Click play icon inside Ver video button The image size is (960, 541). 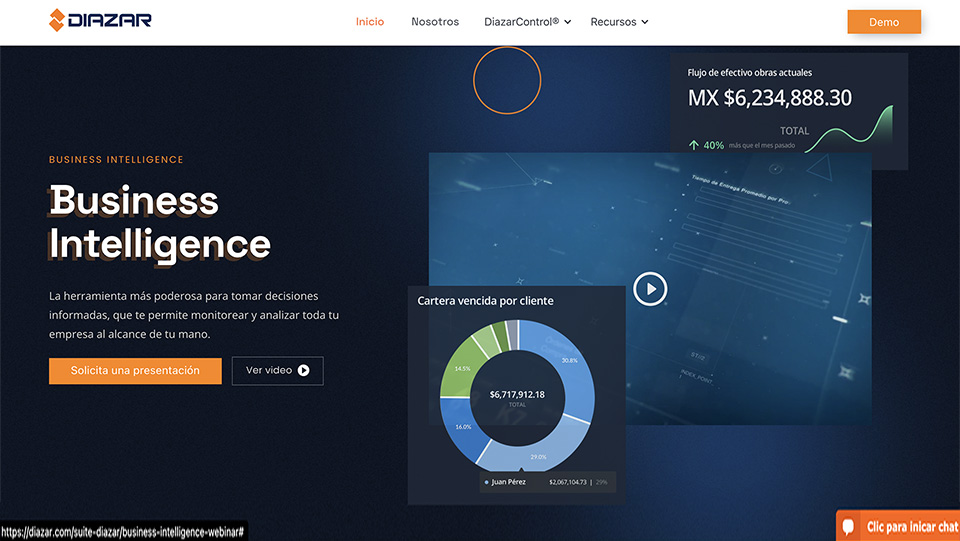tap(304, 370)
